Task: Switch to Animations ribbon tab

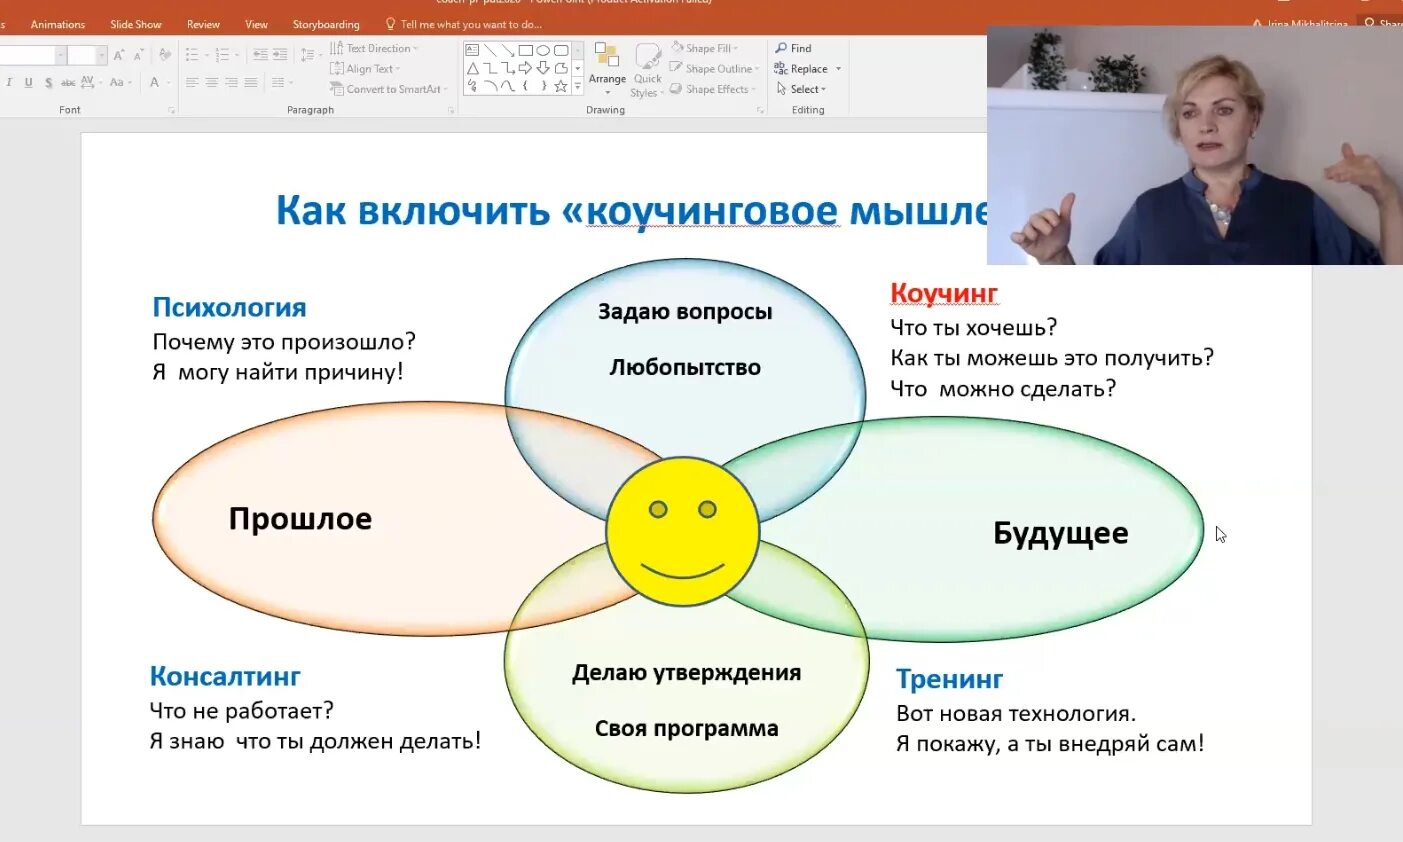Action: click(x=58, y=24)
